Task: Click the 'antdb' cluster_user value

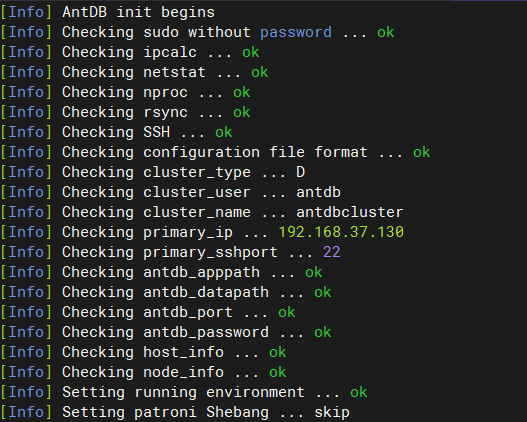Action: pos(318,192)
